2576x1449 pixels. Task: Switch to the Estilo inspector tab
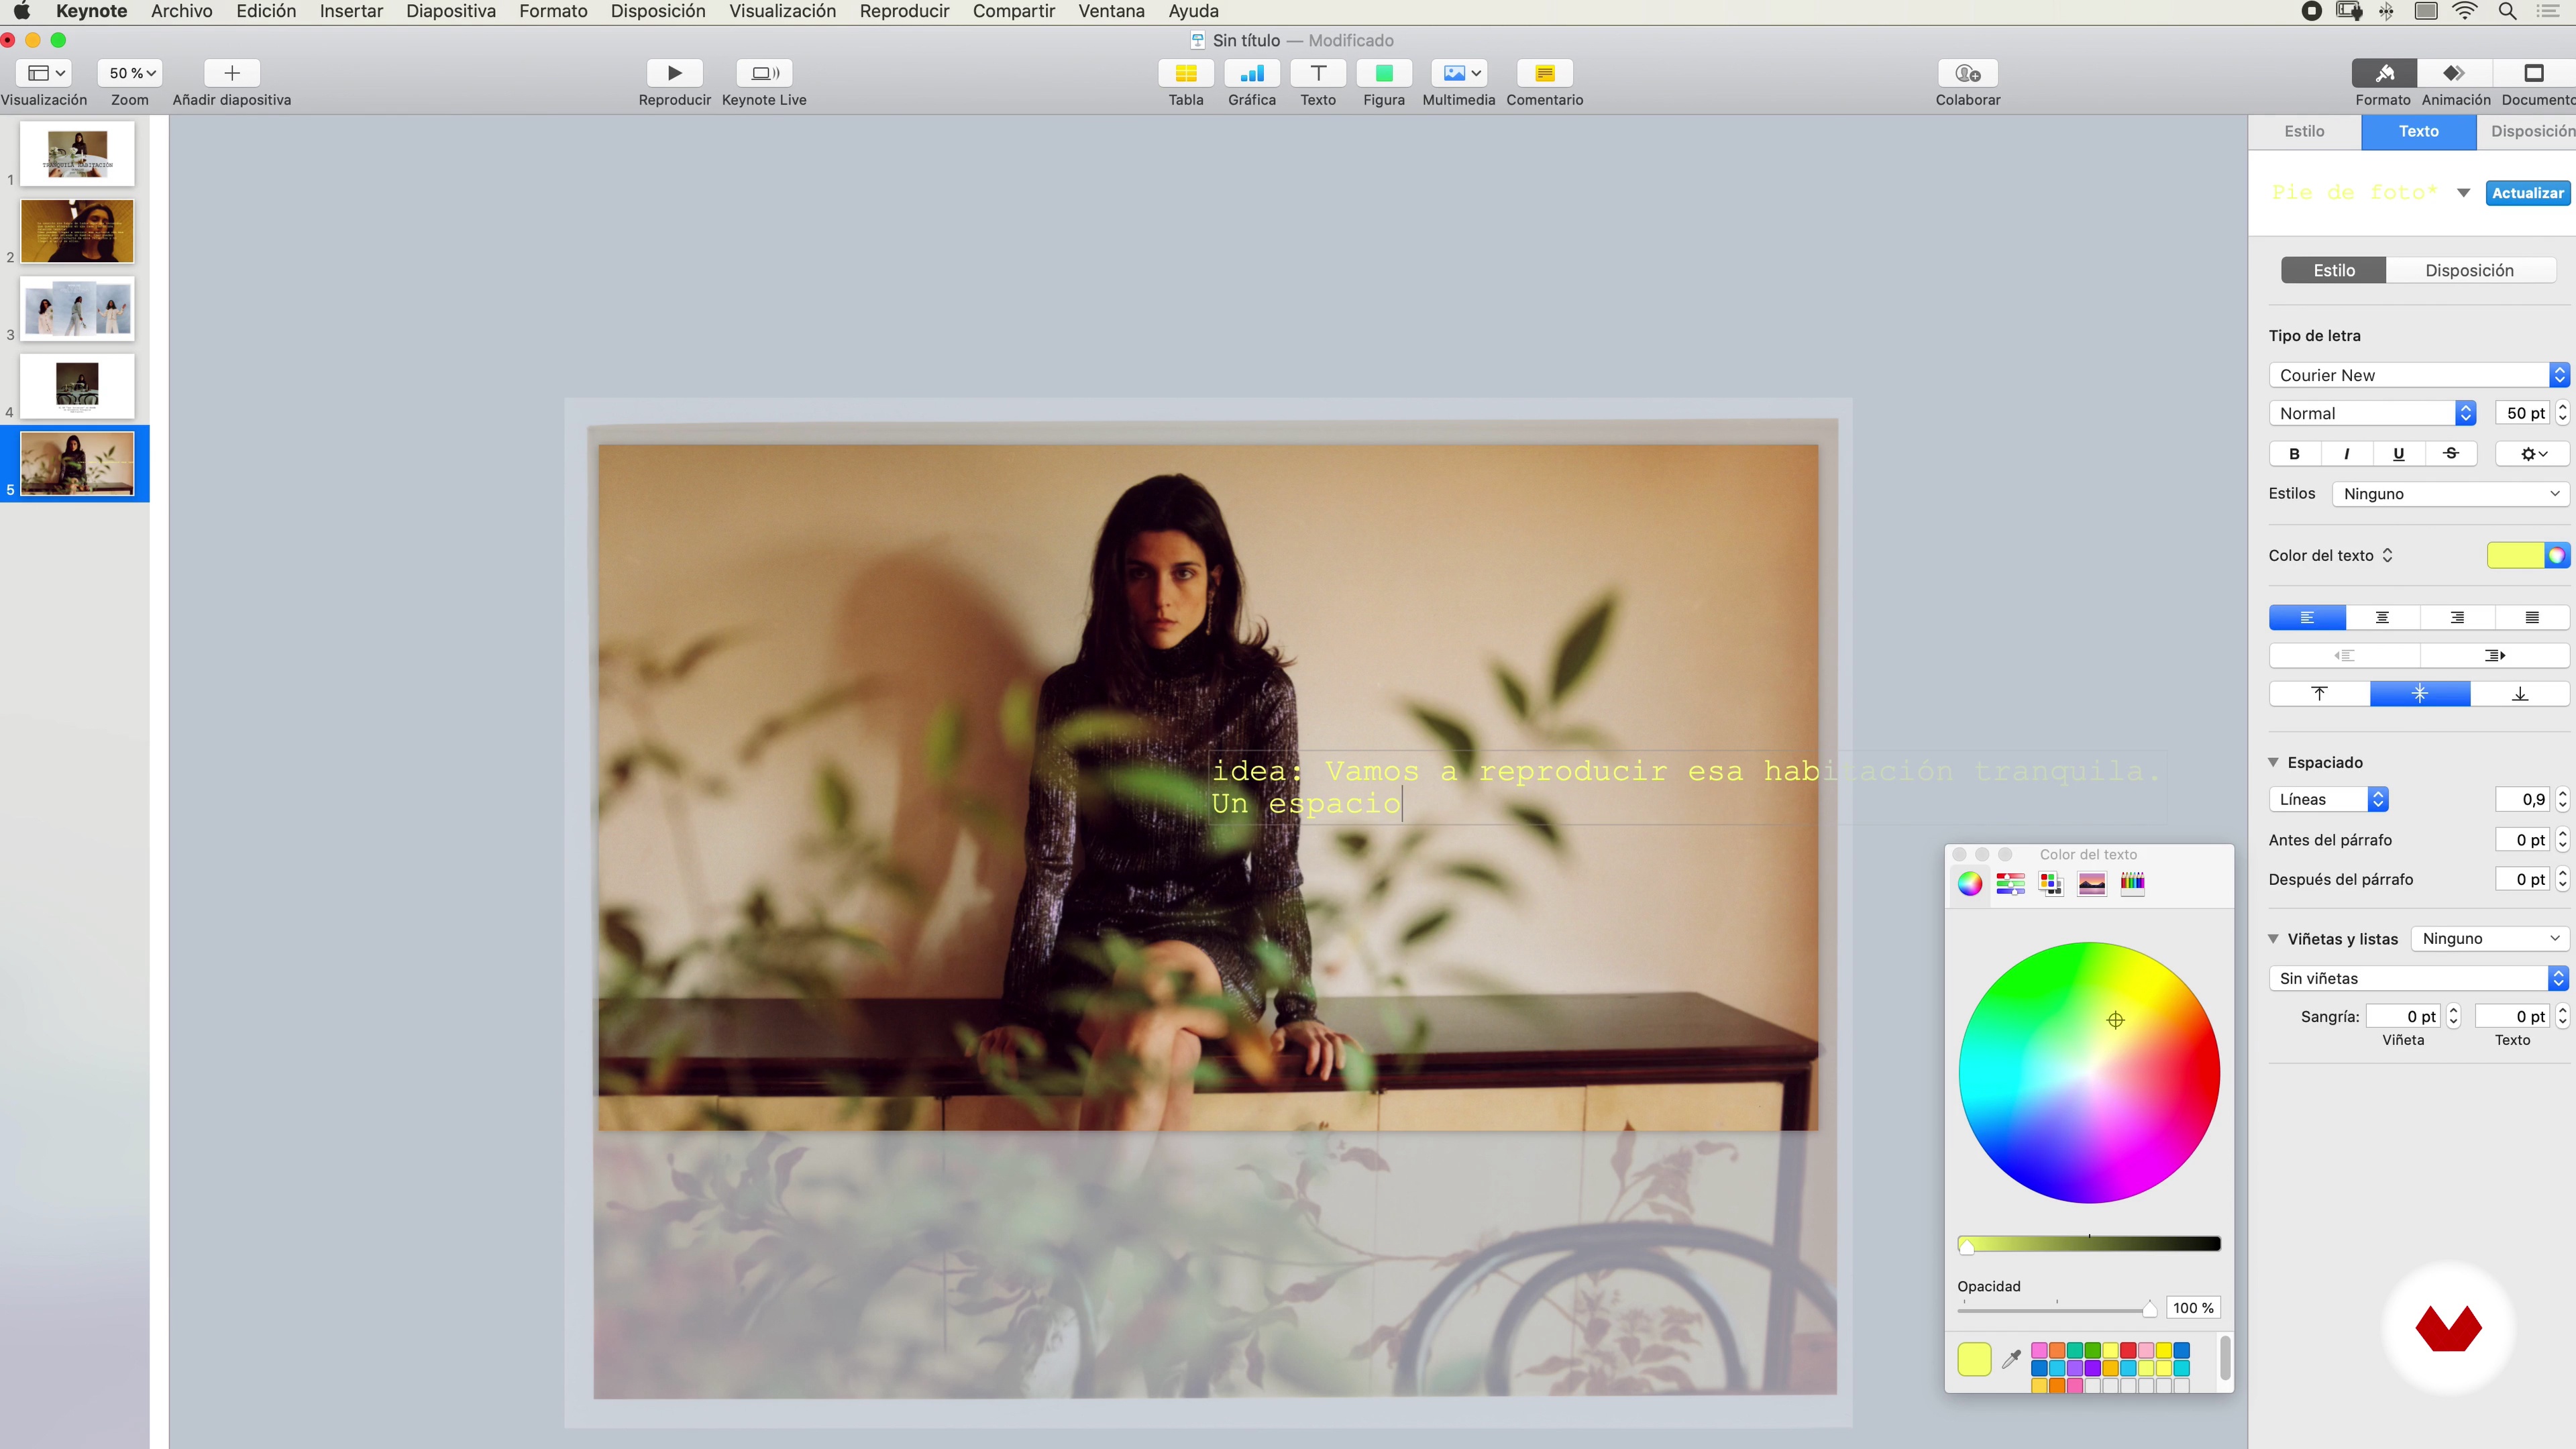click(x=2304, y=131)
